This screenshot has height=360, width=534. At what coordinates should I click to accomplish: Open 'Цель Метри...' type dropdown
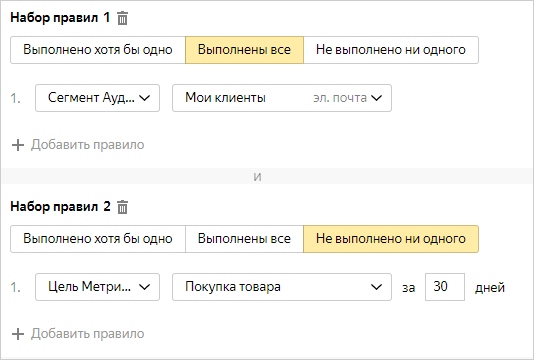click(97, 287)
